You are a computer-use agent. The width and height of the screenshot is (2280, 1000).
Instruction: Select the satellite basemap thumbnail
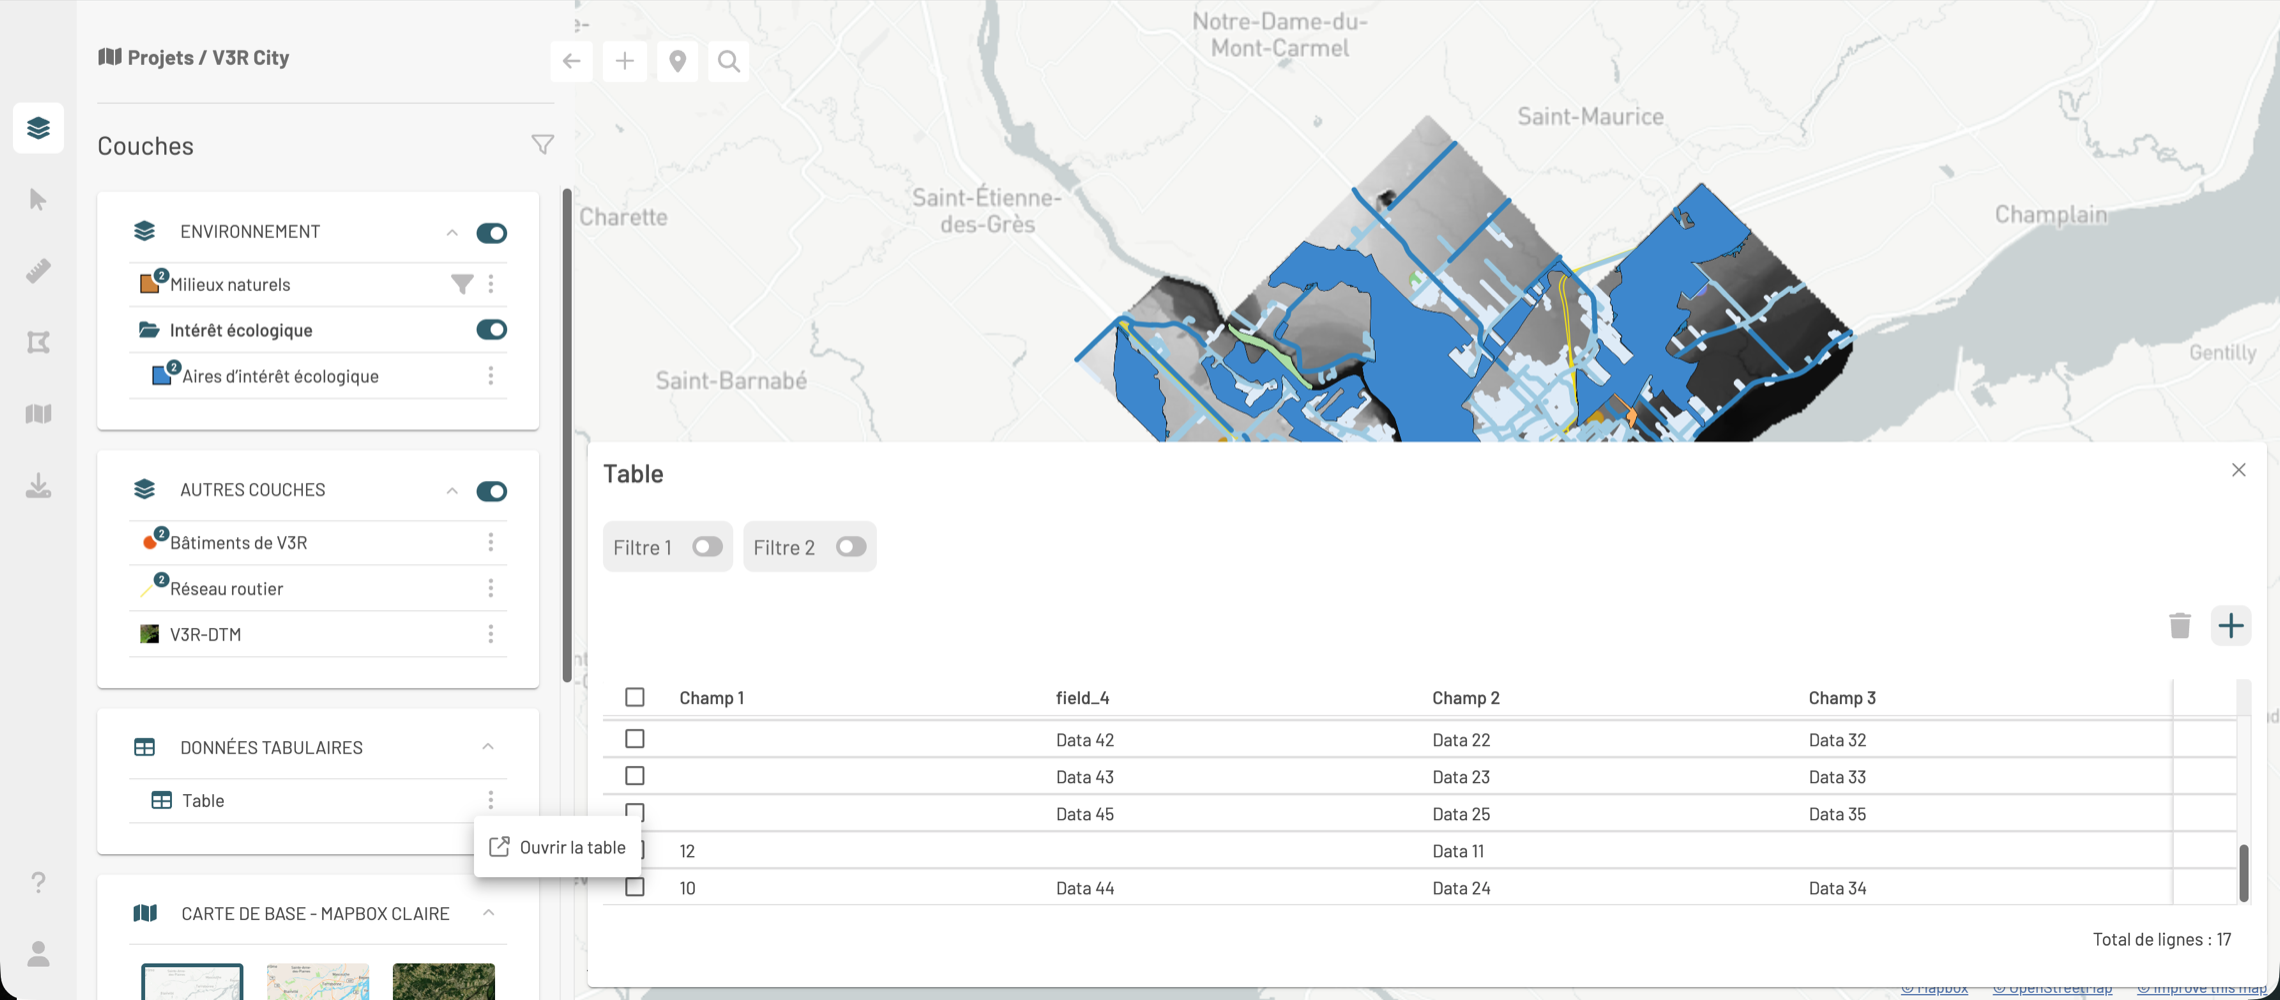tap(443, 981)
